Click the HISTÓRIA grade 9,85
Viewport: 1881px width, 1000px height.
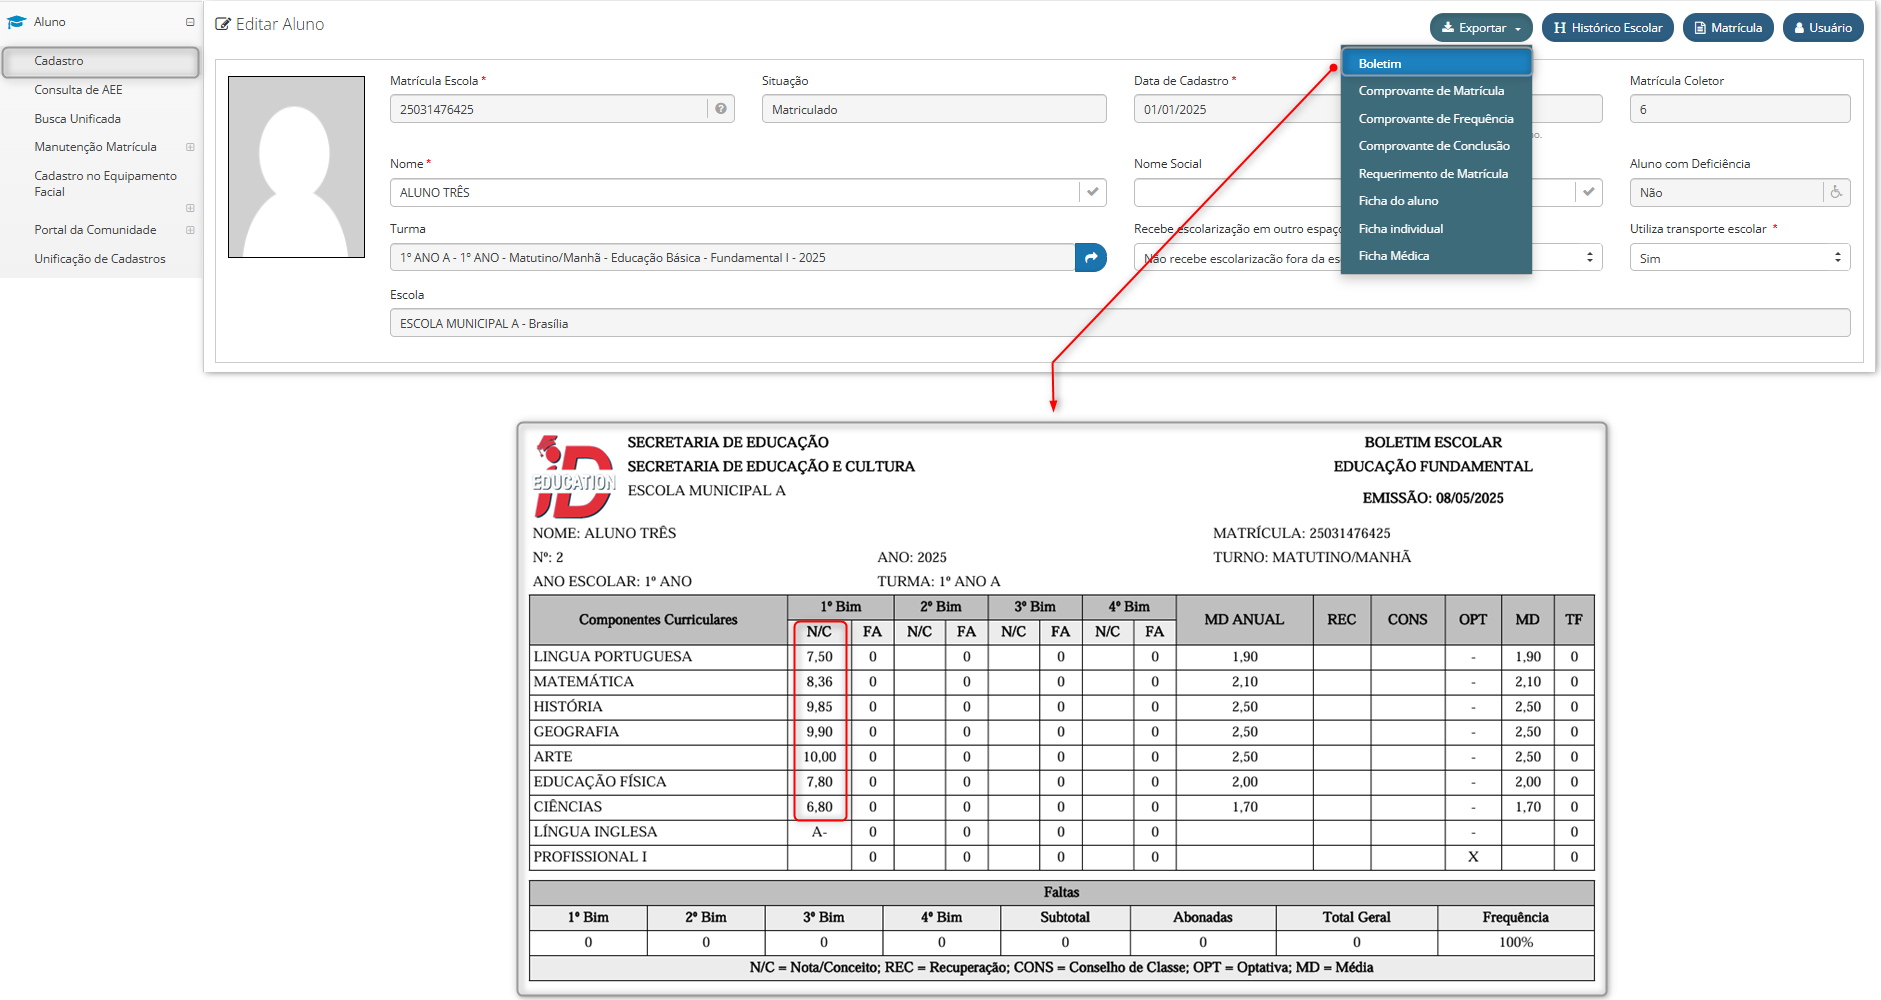click(x=820, y=707)
